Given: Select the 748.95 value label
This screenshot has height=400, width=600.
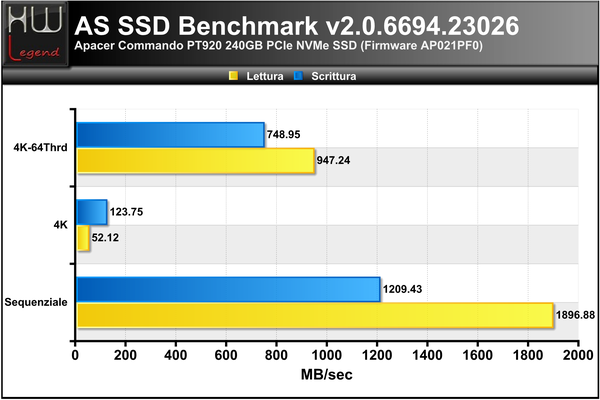Looking at the screenshot, I should point(284,135).
